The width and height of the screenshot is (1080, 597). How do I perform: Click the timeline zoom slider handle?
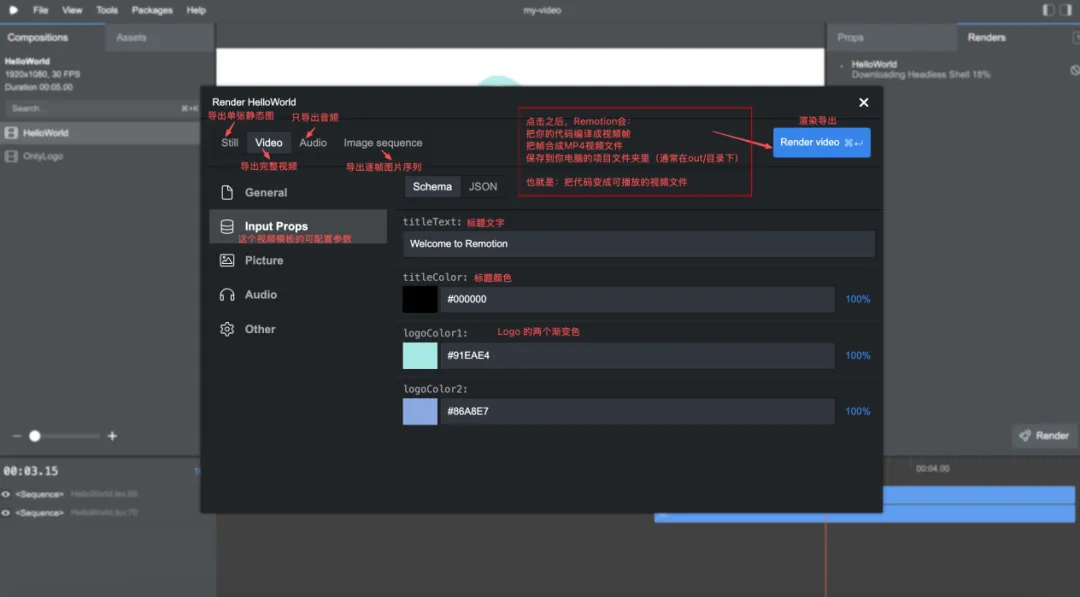(x=34, y=436)
